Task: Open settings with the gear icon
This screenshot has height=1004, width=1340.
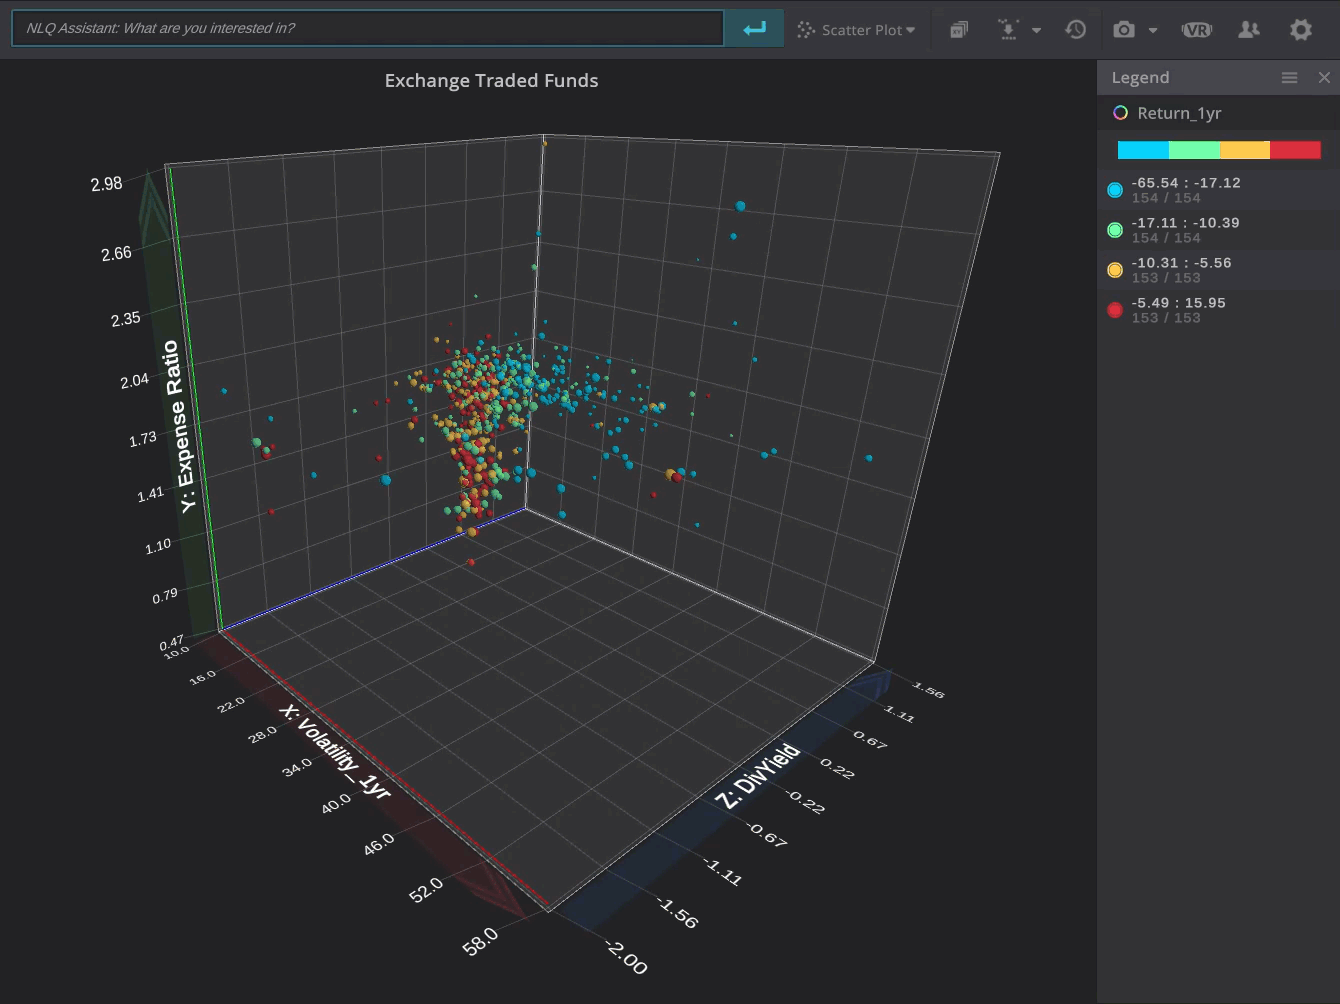Action: [1300, 30]
